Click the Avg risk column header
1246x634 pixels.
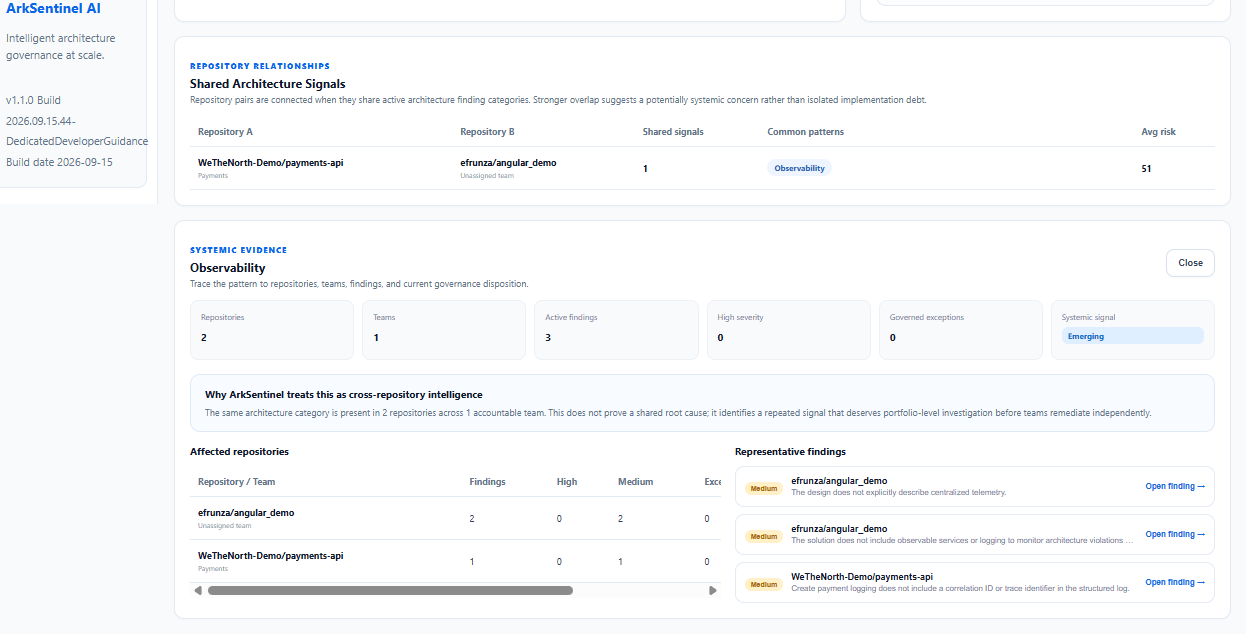(1158, 132)
